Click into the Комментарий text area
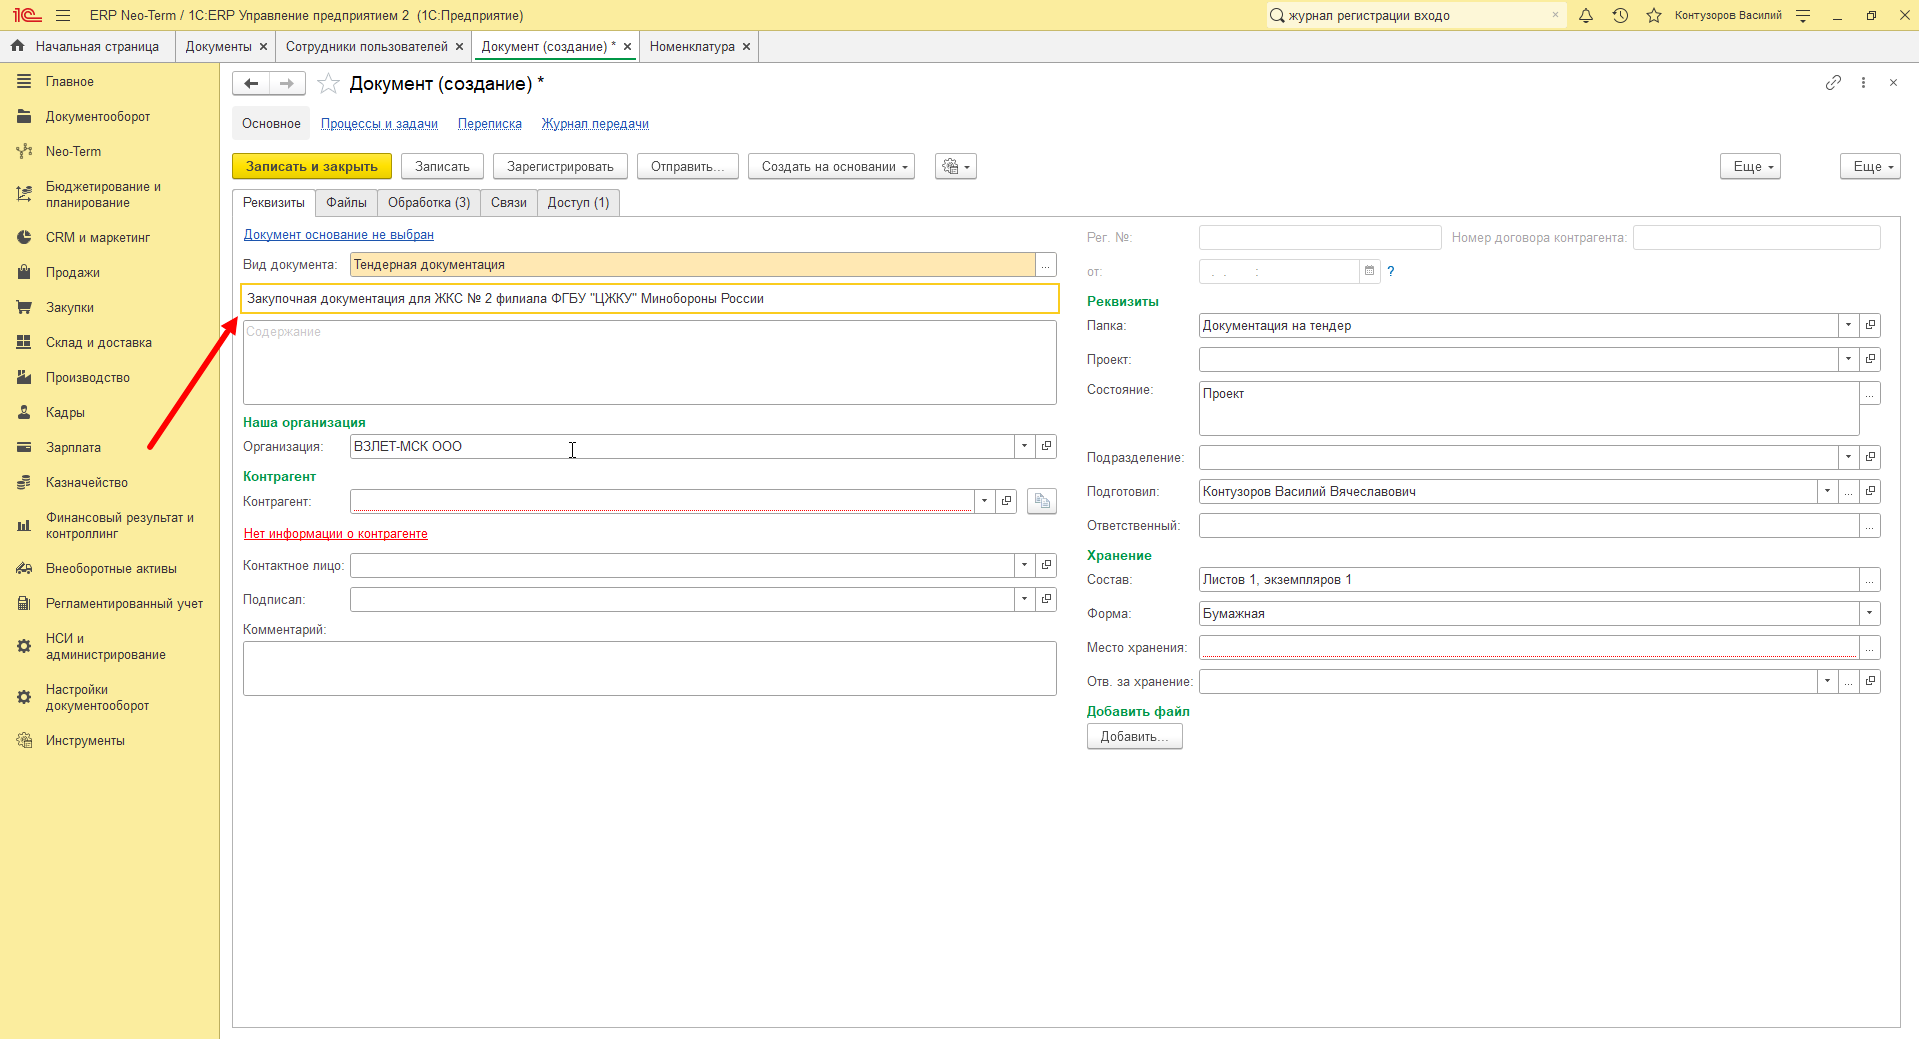The height and width of the screenshot is (1039, 1919). point(650,668)
